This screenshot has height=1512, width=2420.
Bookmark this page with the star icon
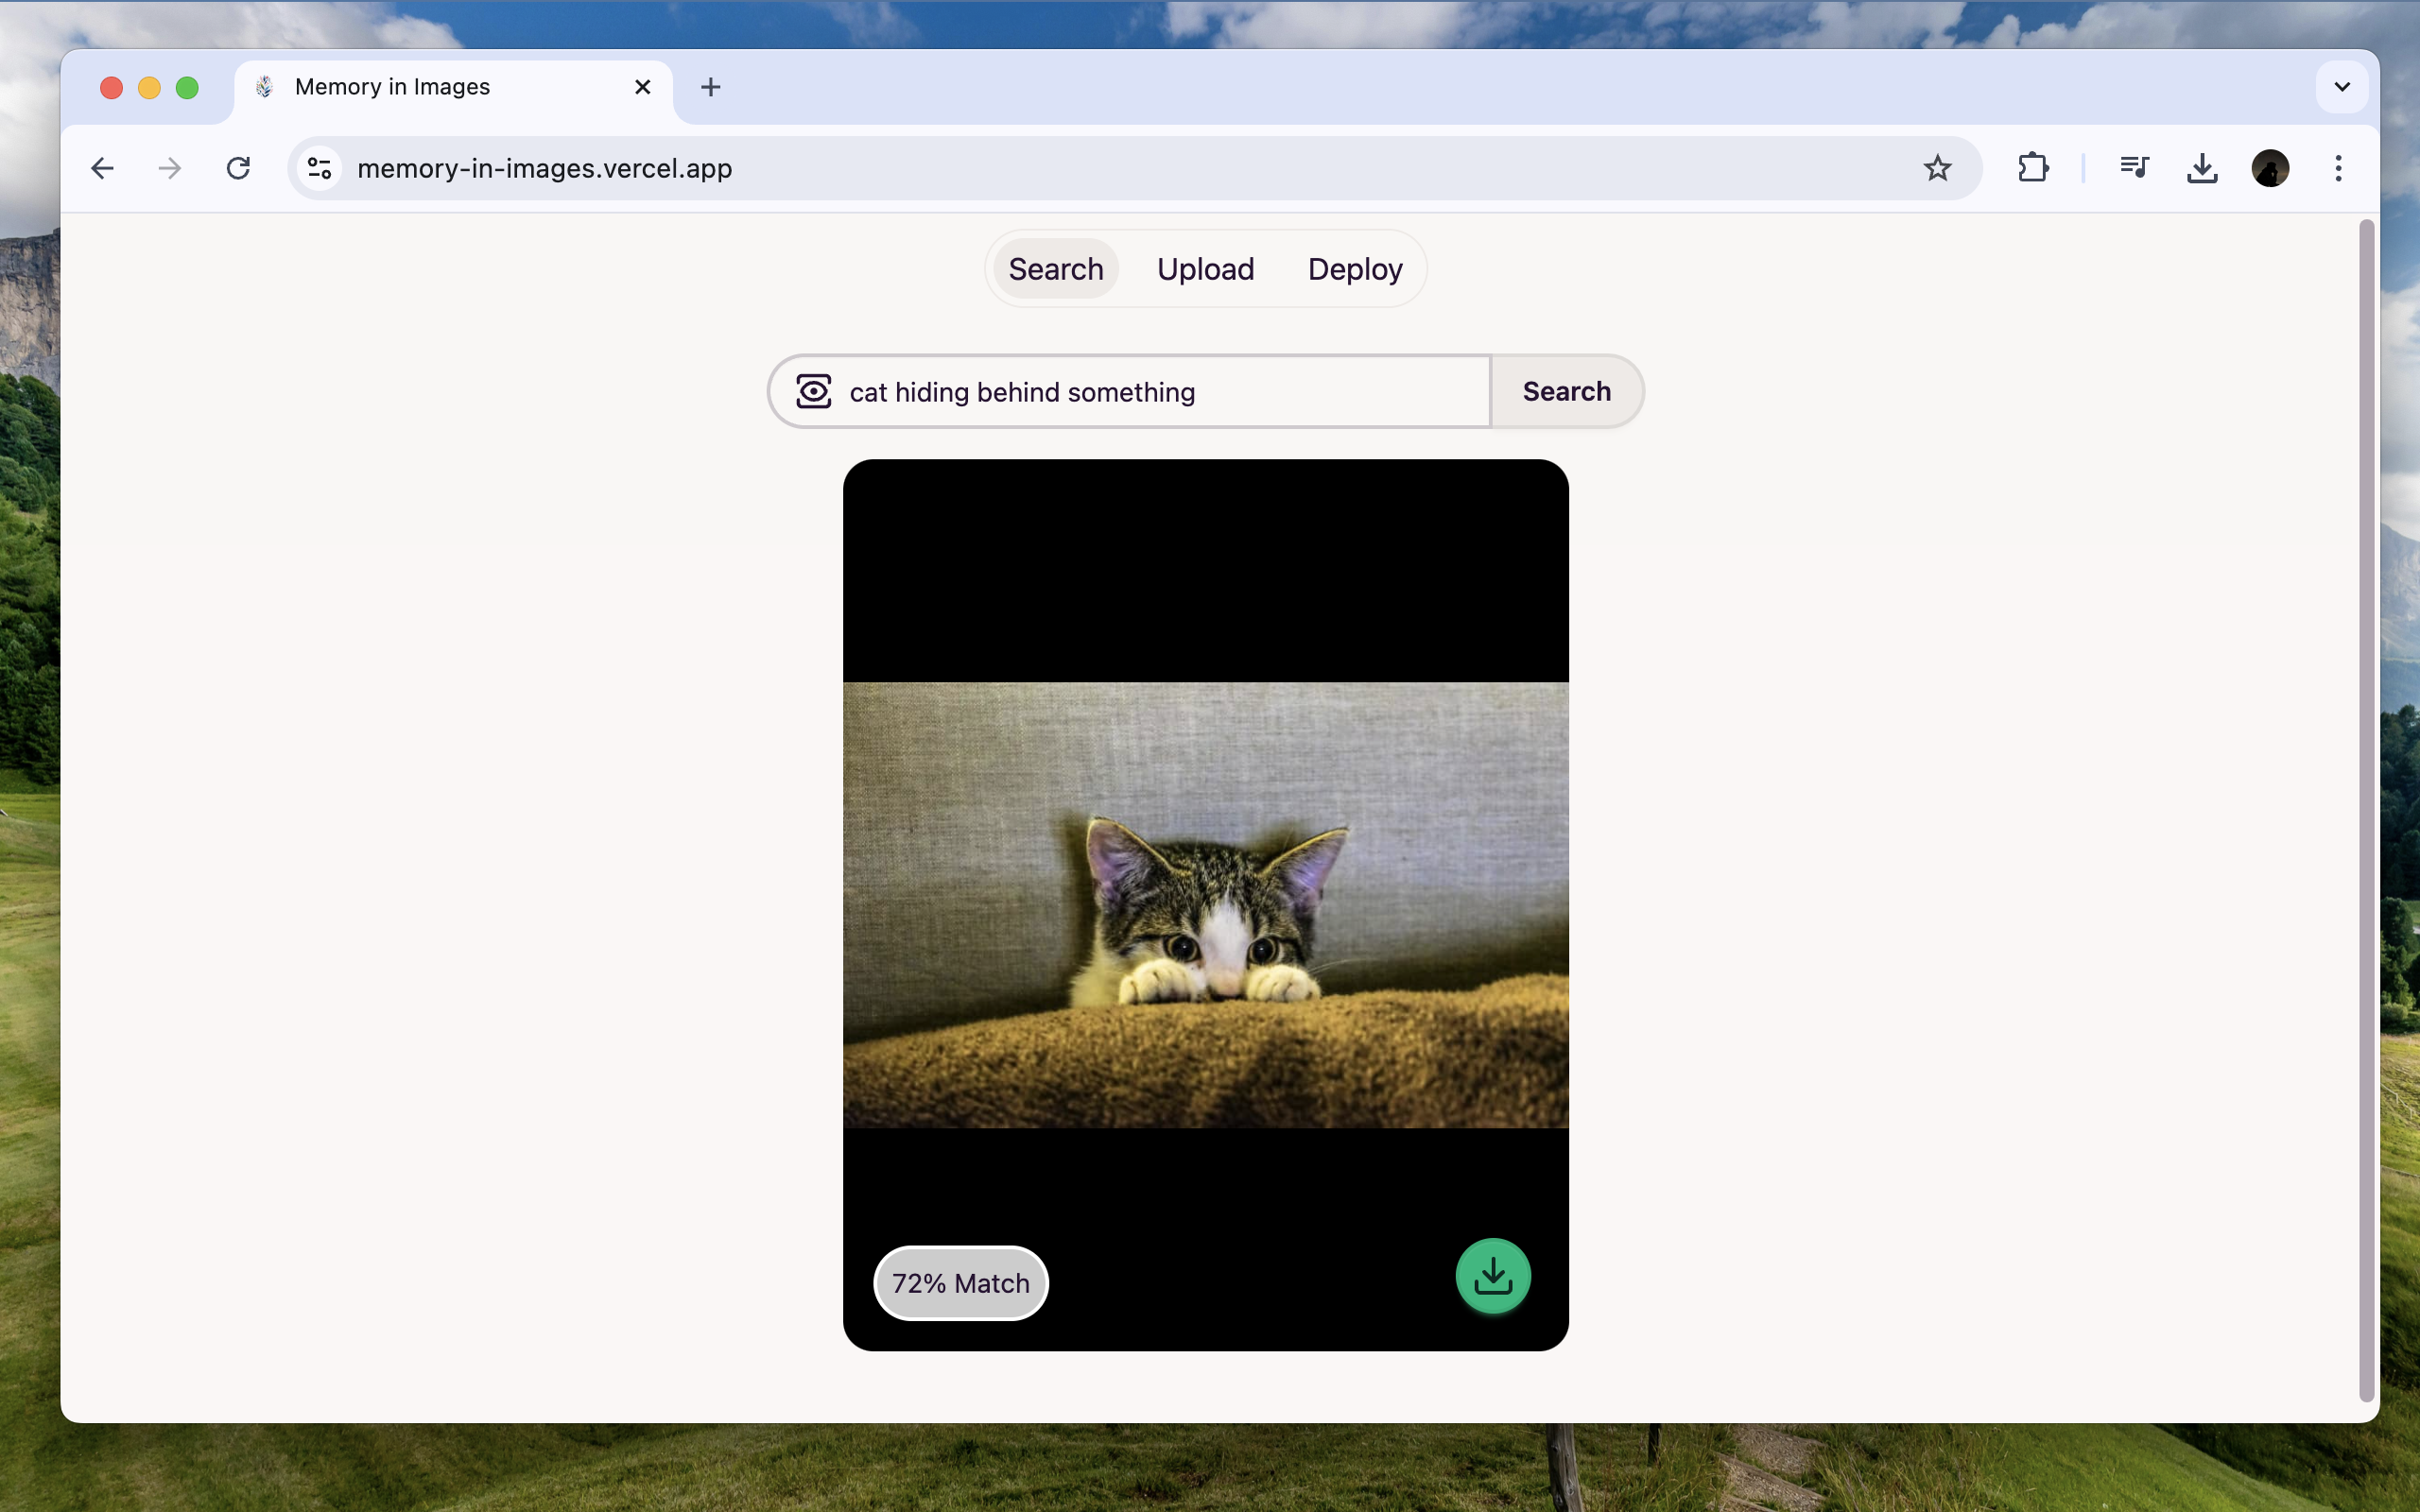1937,168
